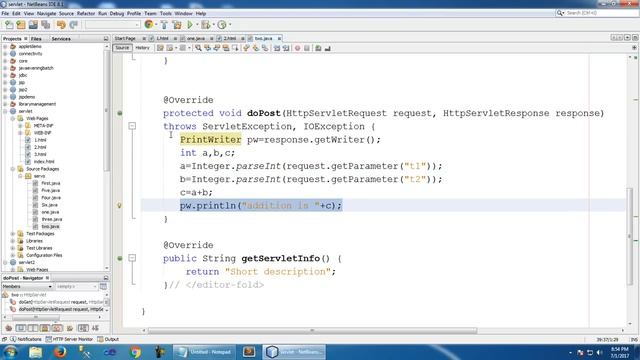640x360 pixels.
Task: Toggle Sort by Name in Navigator
Action: [x=83, y=328]
